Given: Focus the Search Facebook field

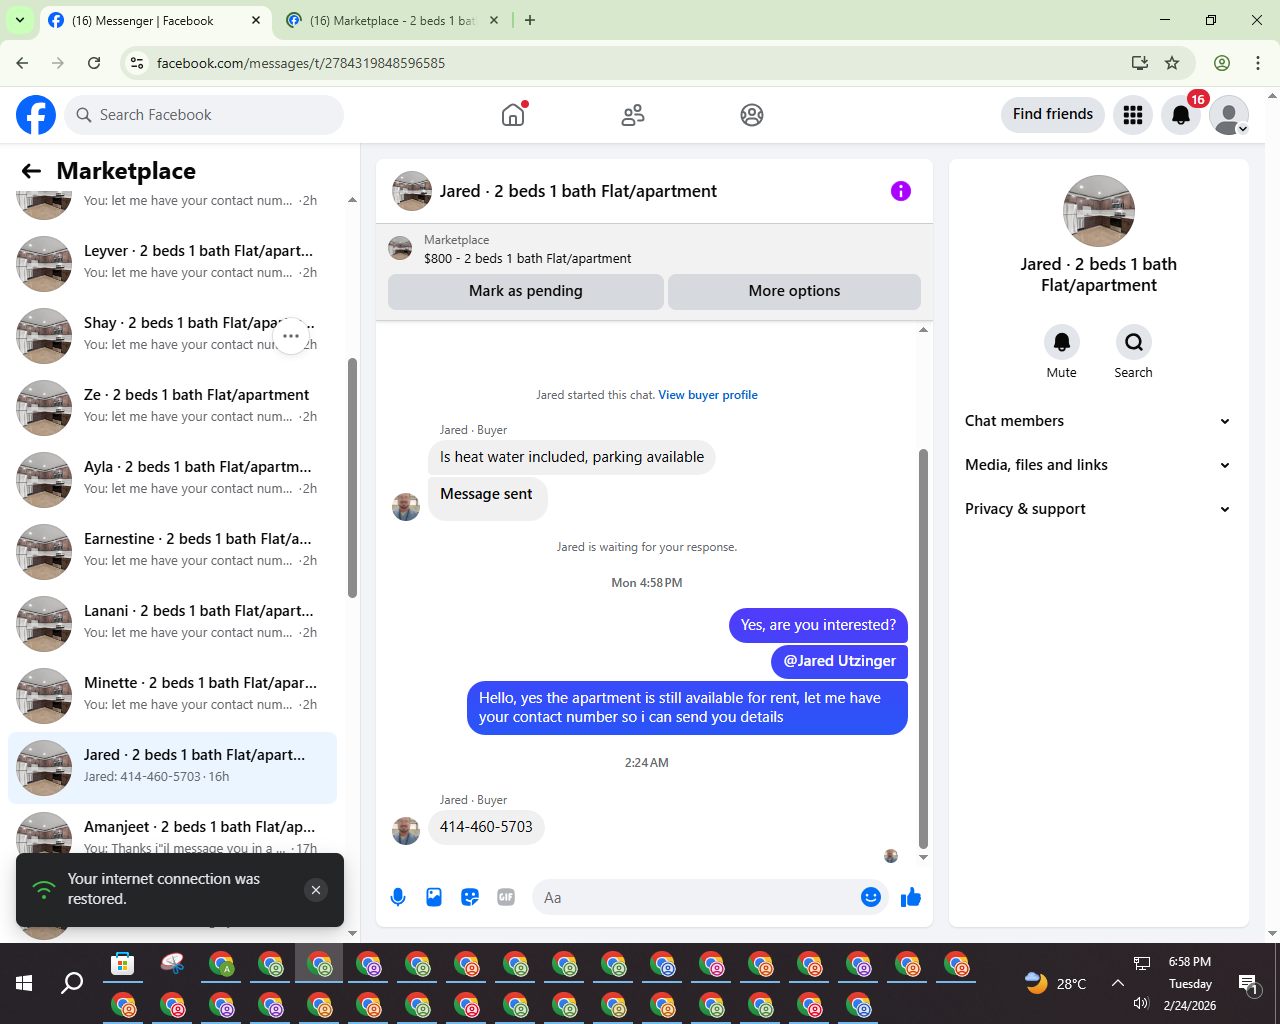Looking at the screenshot, I should [x=204, y=115].
